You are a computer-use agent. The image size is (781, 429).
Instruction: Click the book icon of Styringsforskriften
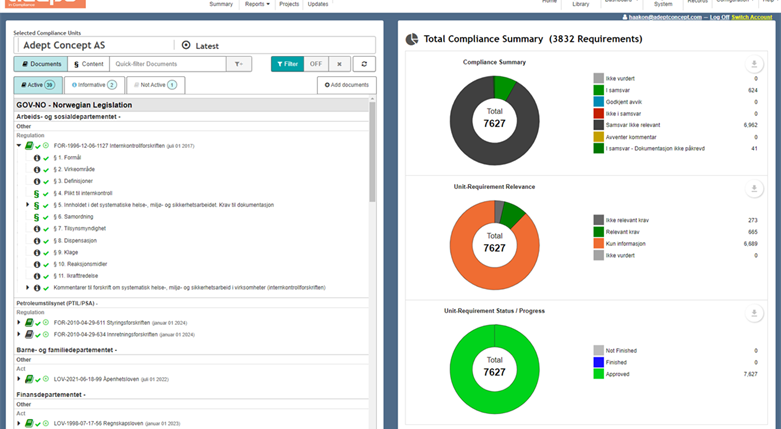[x=29, y=322]
